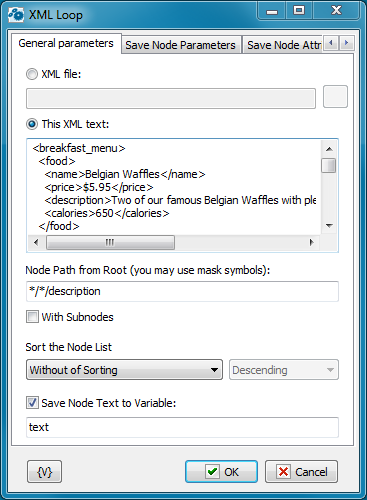Select the This XML text radio button
Viewport: 367px width, 500px height.
click(x=32, y=124)
